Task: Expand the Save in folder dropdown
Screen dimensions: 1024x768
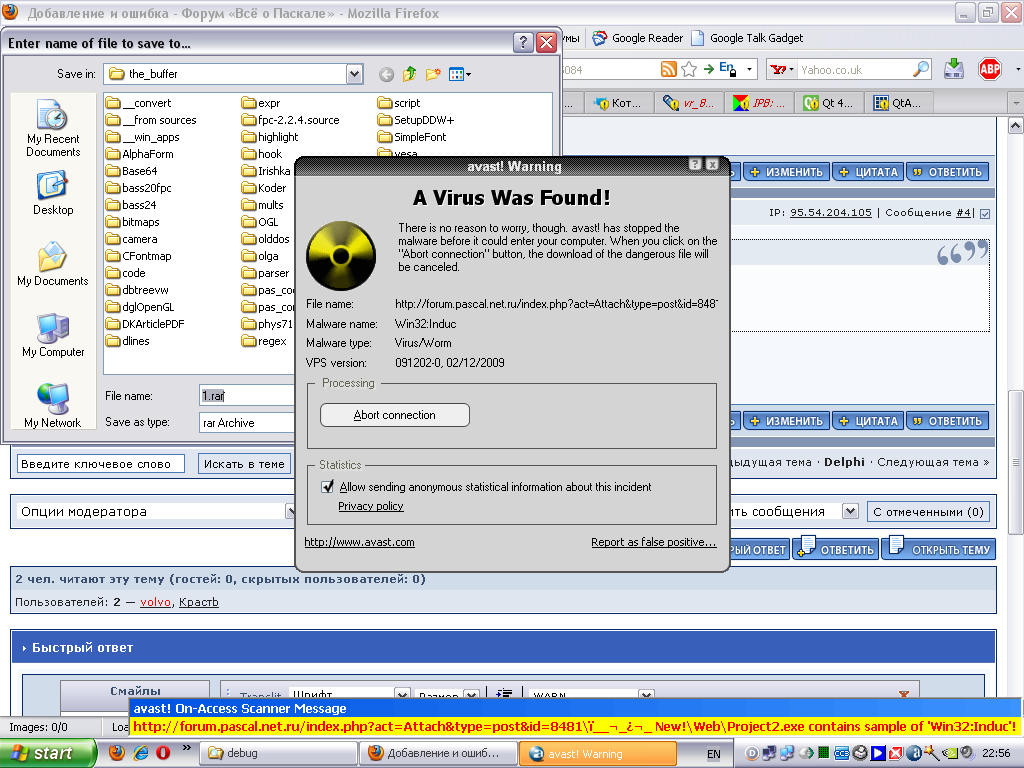Action: coord(354,74)
